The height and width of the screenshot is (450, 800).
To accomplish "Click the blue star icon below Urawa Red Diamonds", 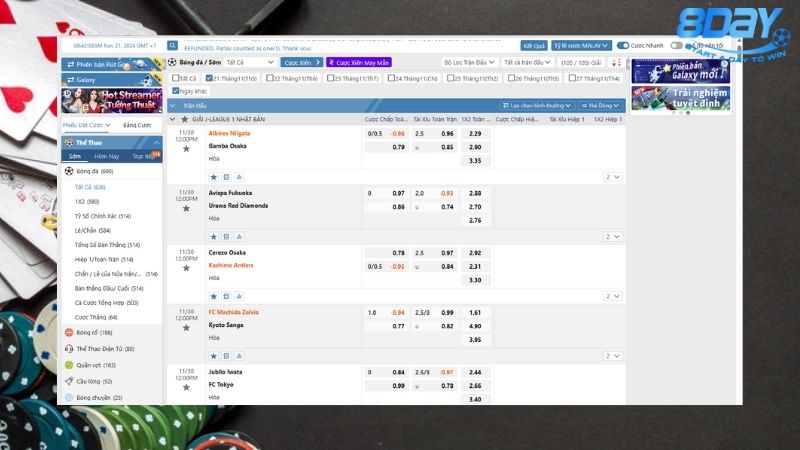I will pyautogui.click(x=214, y=237).
